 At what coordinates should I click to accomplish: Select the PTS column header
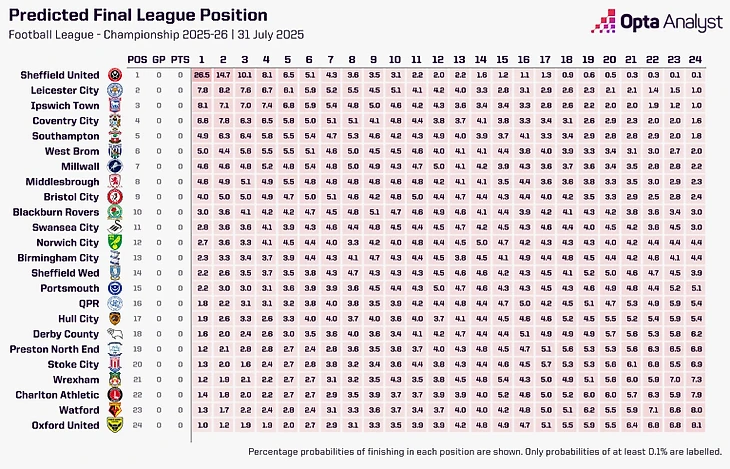180,60
